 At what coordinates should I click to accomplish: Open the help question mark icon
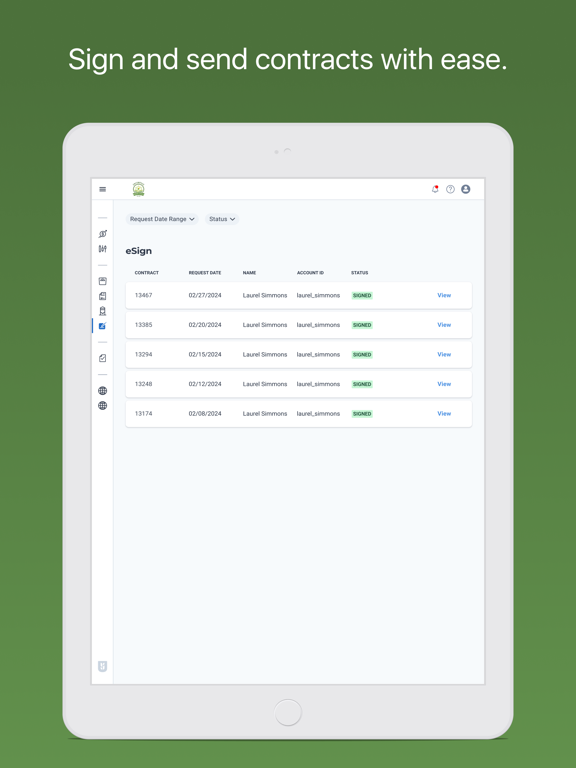click(450, 189)
